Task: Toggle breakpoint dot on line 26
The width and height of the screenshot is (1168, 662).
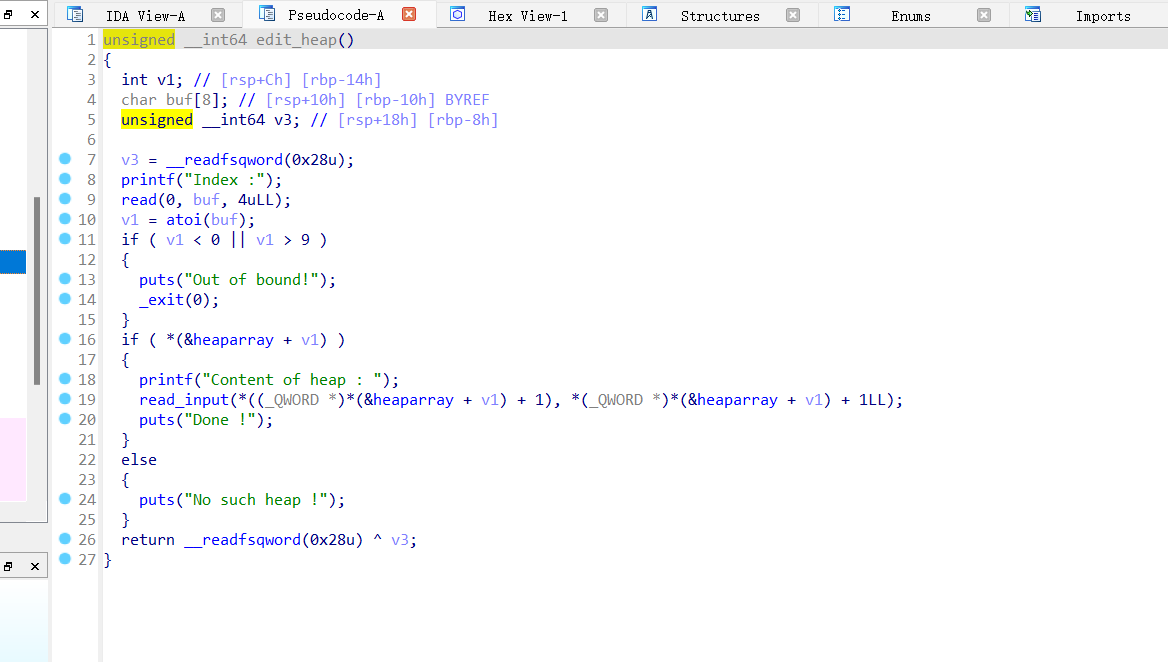Action: [65, 539]
